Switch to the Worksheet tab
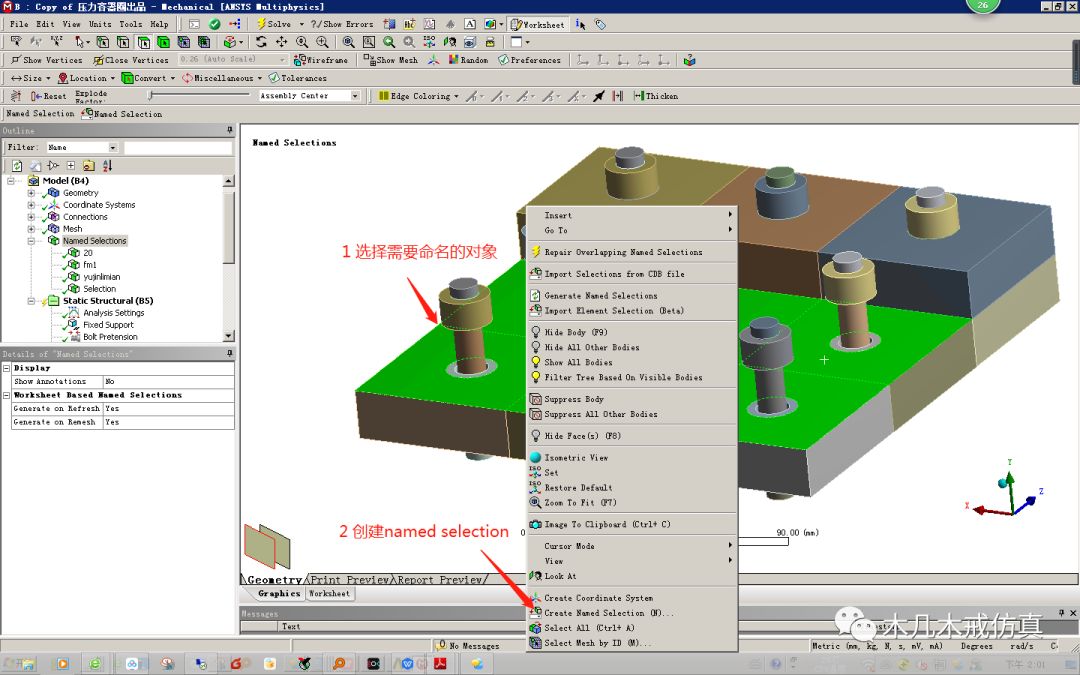 (x=330, y=592)
